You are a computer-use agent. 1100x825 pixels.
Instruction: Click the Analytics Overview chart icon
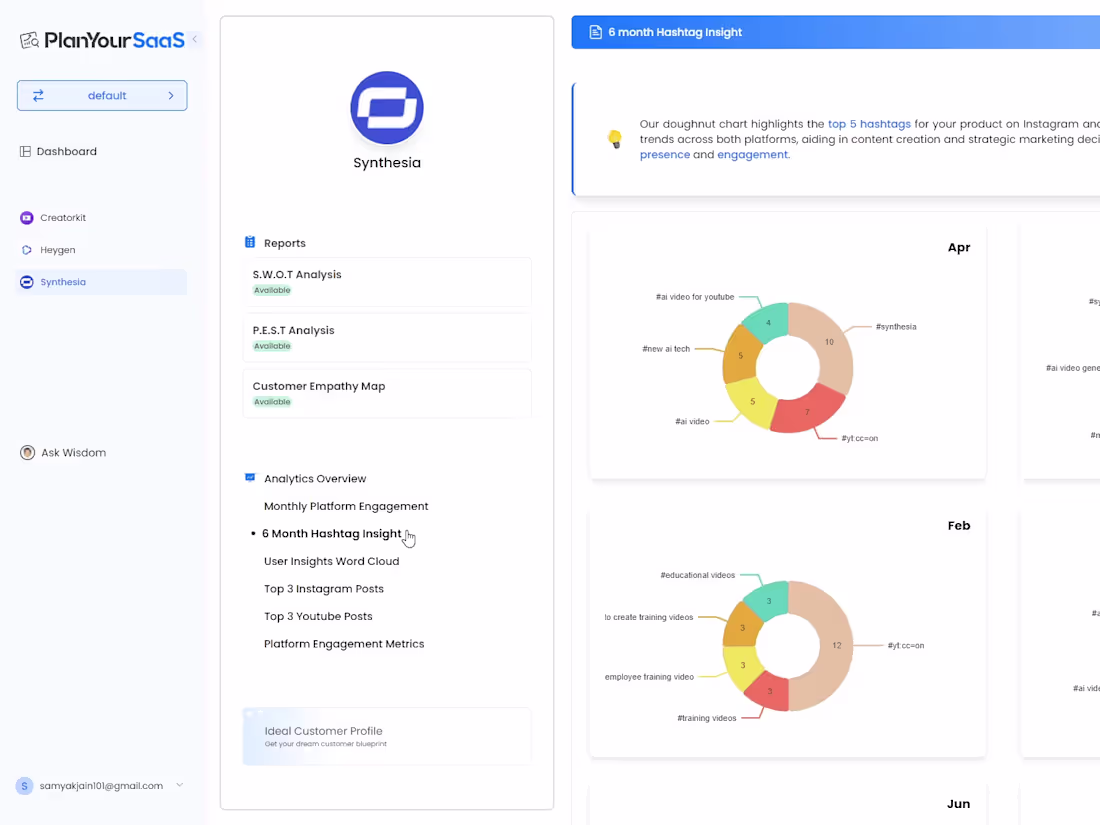(249, 478)
